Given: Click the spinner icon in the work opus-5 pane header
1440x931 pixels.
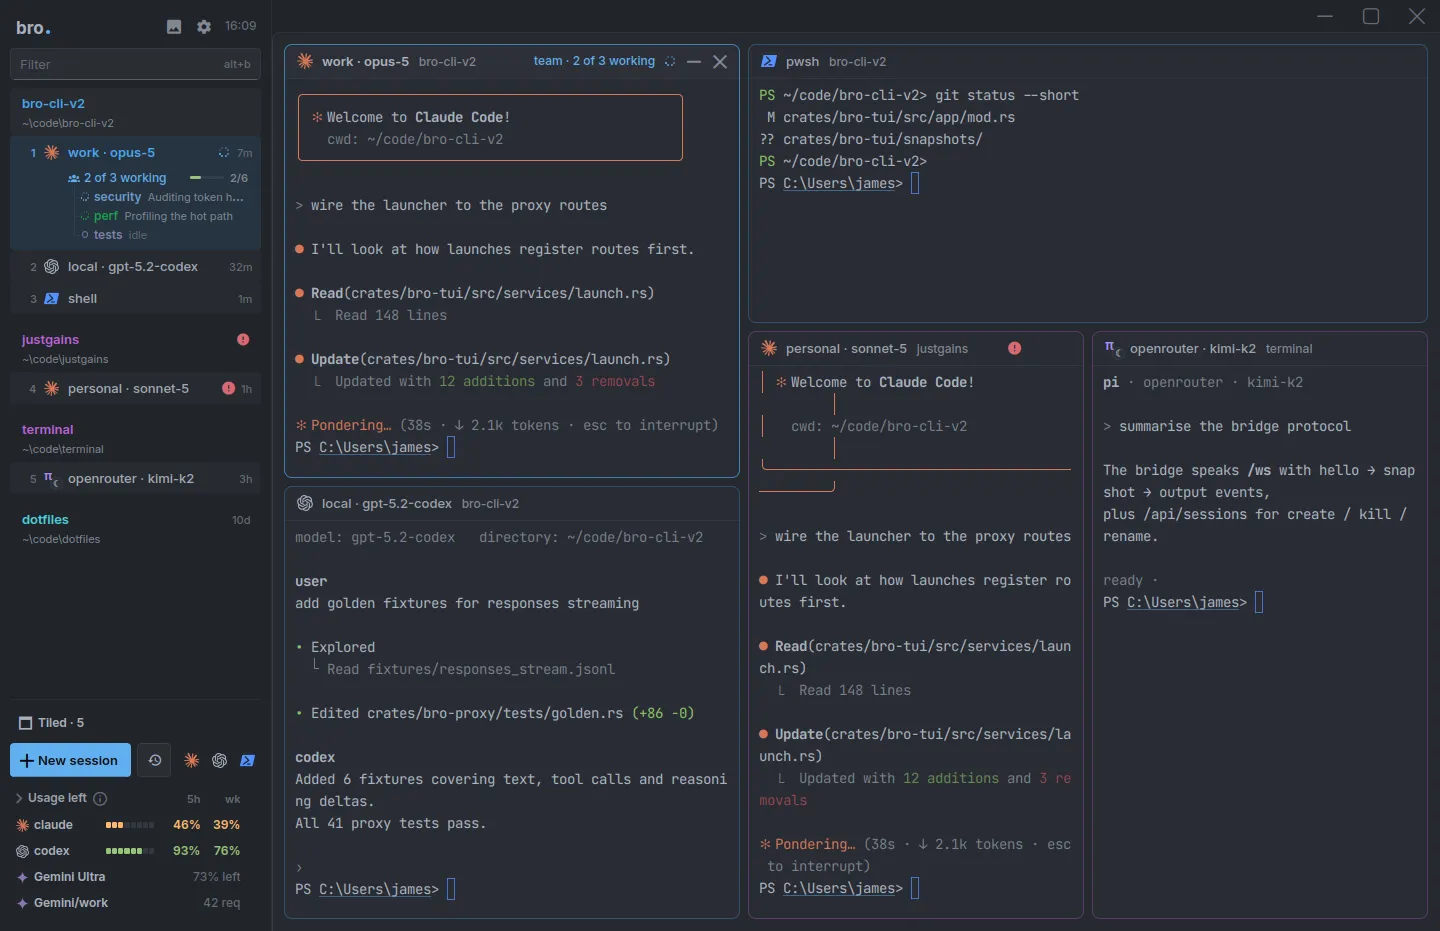Looking at the screenshot, I should coord(670,62).
